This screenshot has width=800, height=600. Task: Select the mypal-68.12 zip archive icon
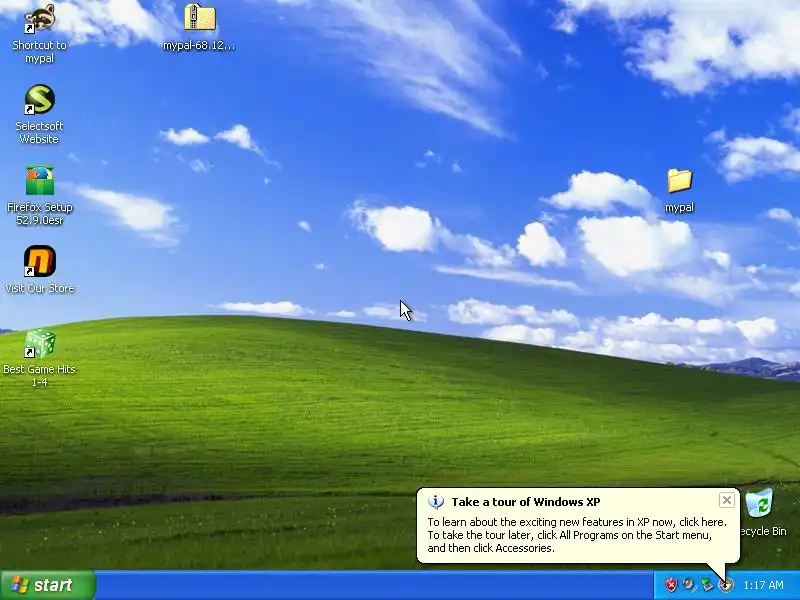pos(199,18)
